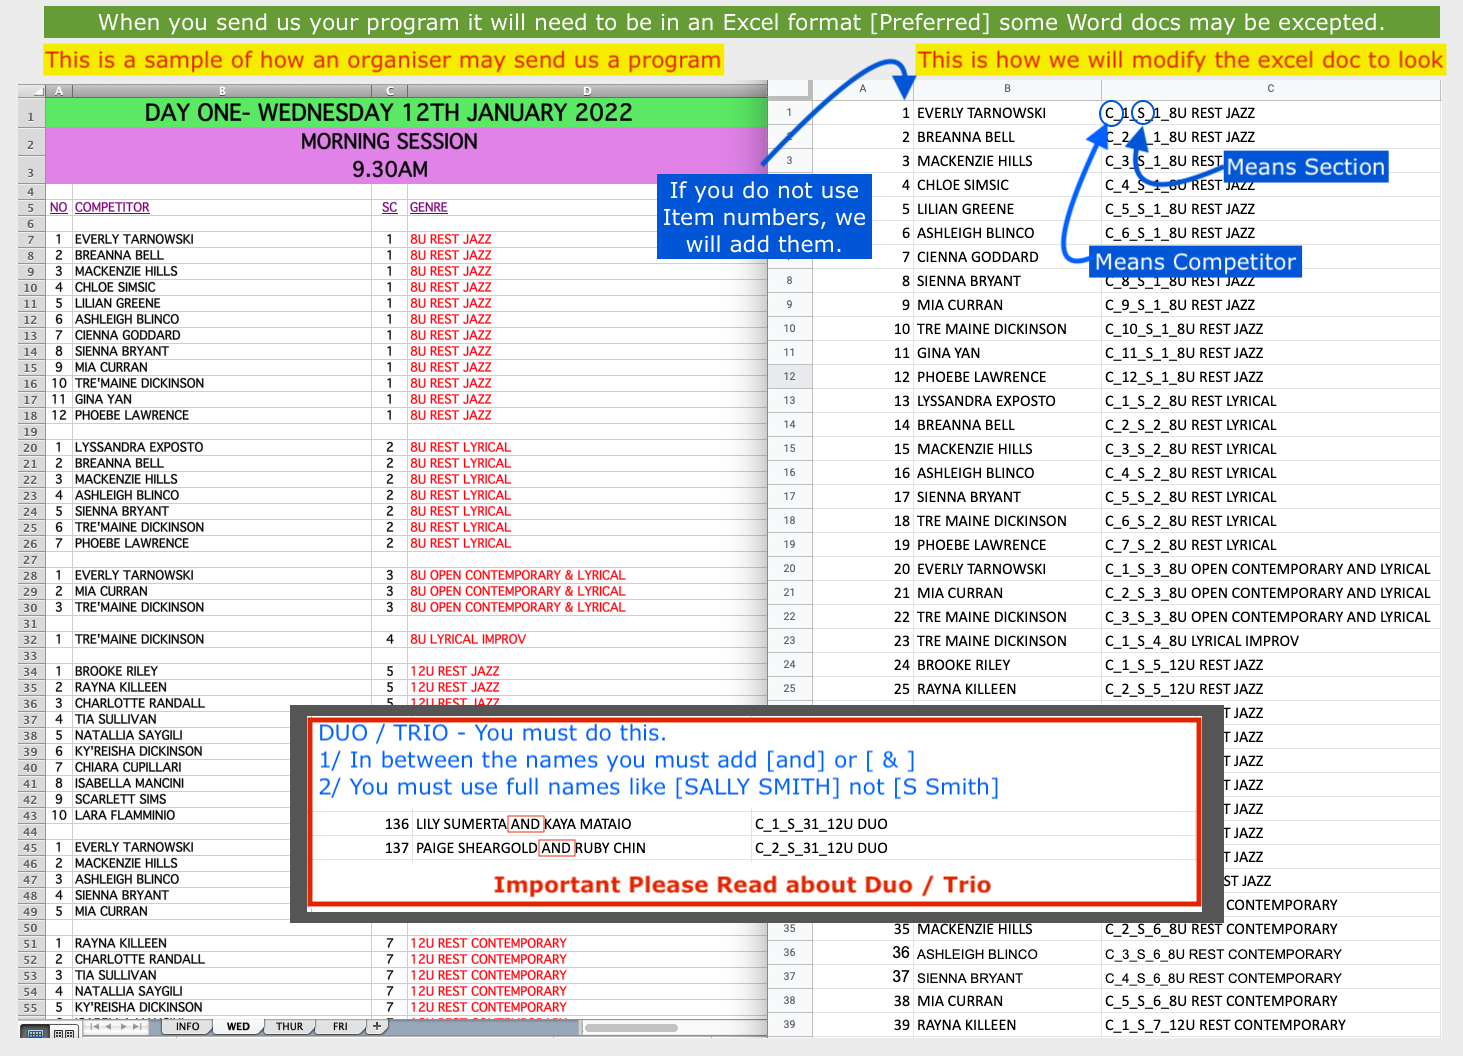The width and height of the screenshot is (1463, 1056).
Task: Click the GENRE underlined header
Action: (428, 207)
